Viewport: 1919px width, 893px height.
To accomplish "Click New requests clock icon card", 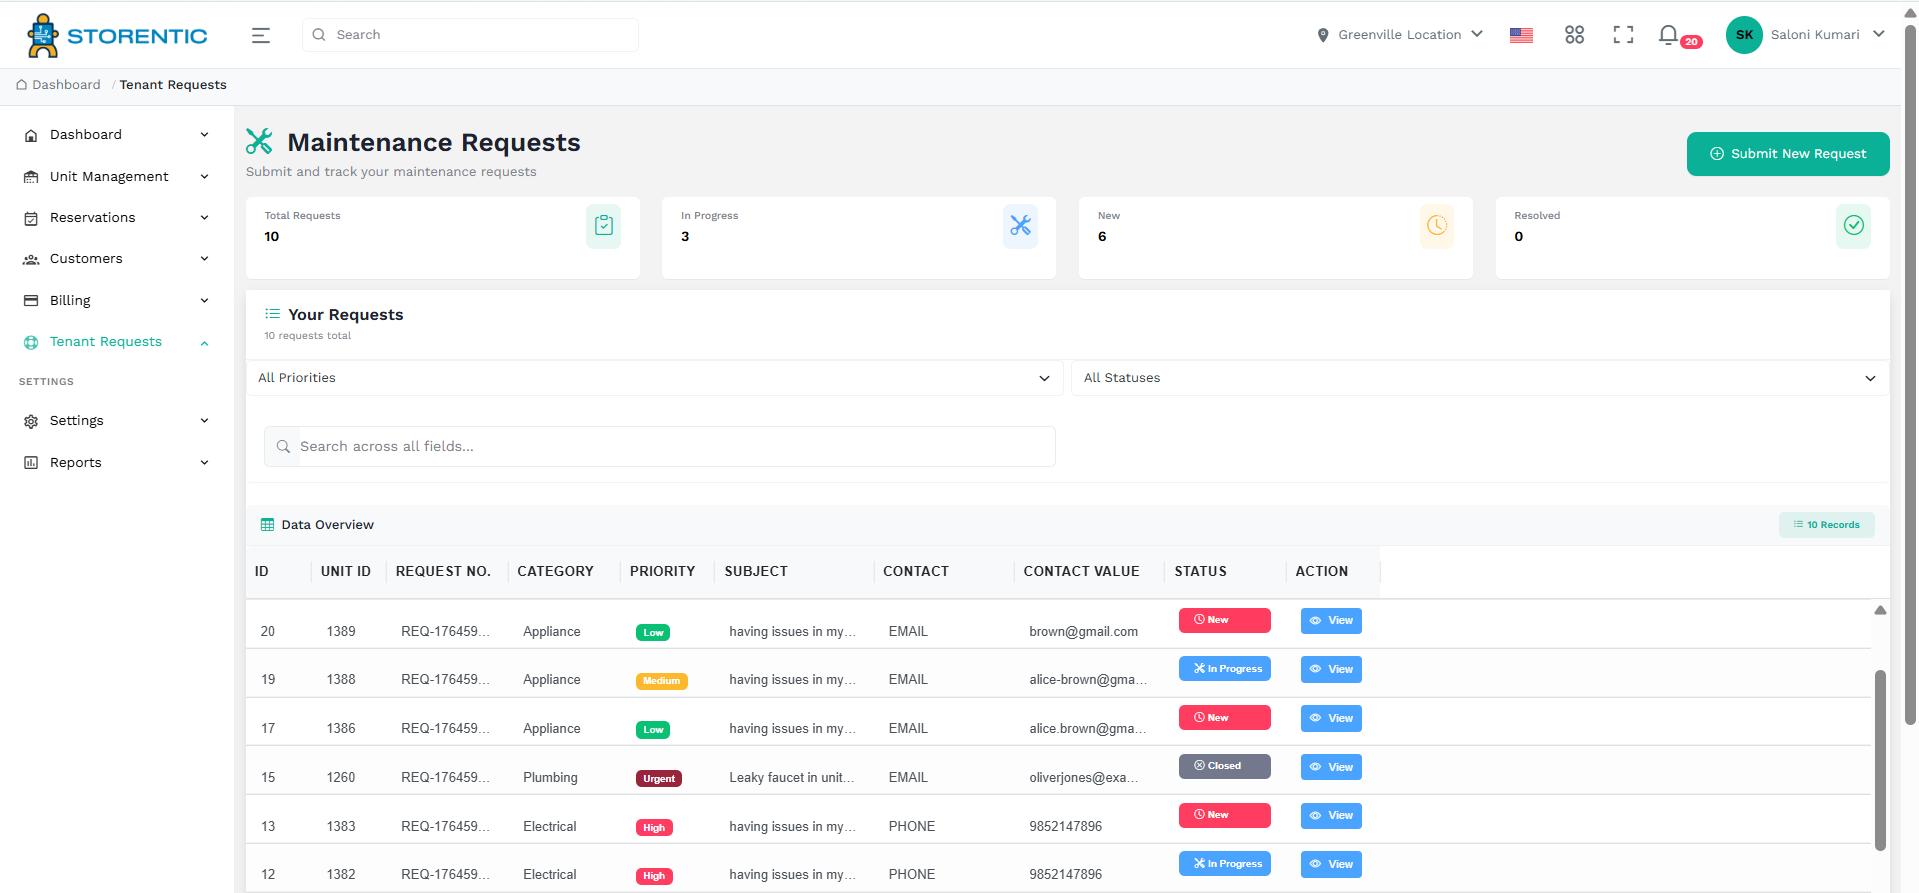I will [1437, 226].
